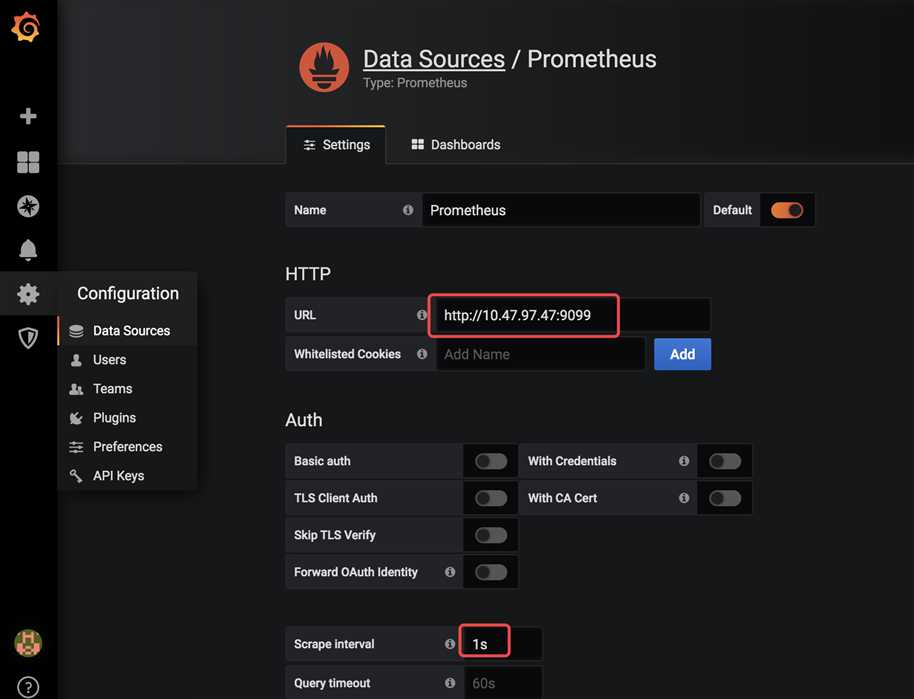
Task: Enable the With CA Cert toggle
Action: [x=725, y=498]
